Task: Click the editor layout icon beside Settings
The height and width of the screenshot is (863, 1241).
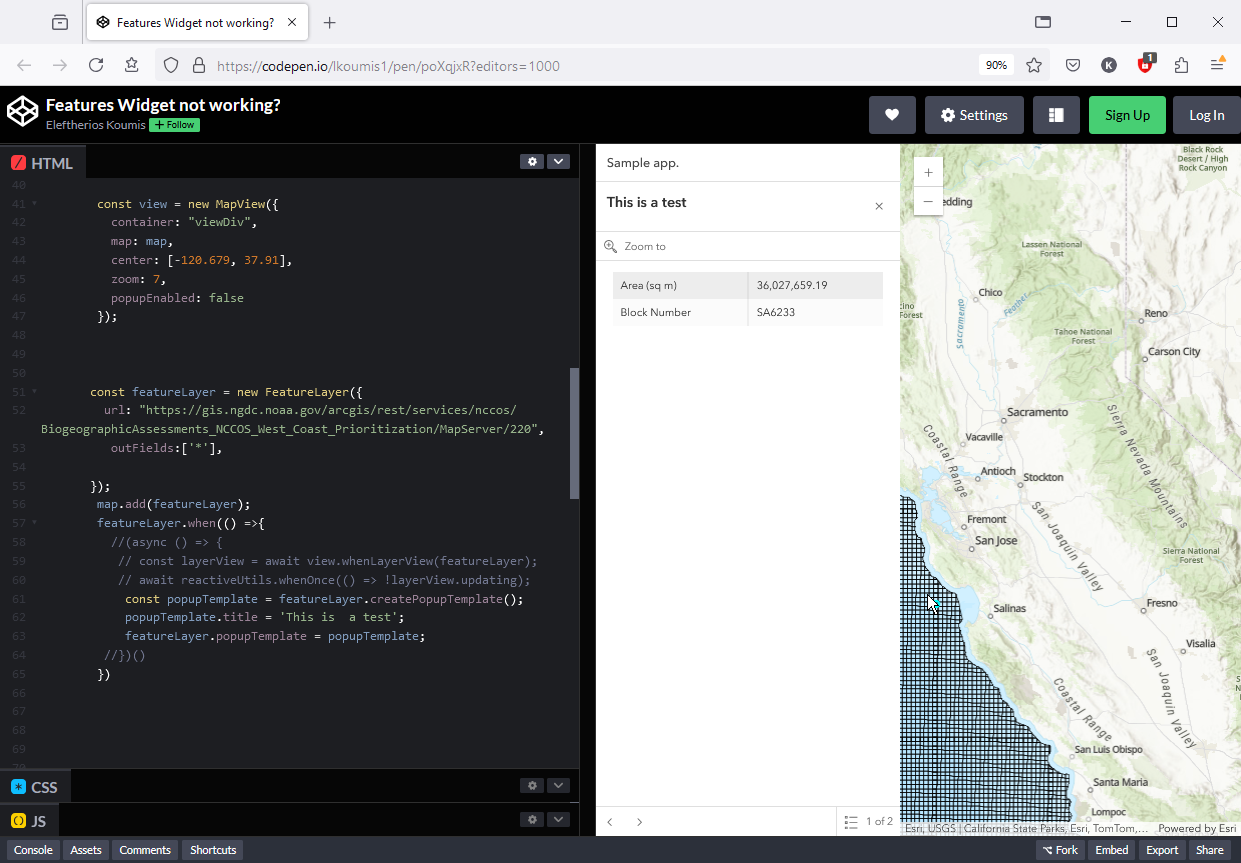Action: (1056, 114)
